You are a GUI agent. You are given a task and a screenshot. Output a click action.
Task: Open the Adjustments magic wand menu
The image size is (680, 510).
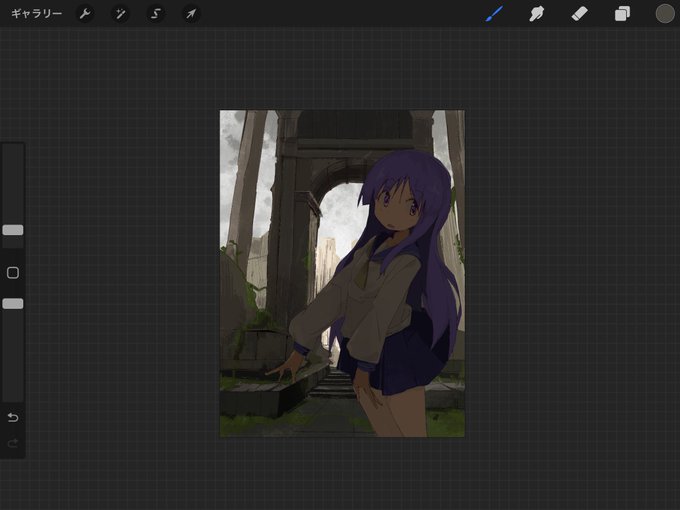(120, 14)
